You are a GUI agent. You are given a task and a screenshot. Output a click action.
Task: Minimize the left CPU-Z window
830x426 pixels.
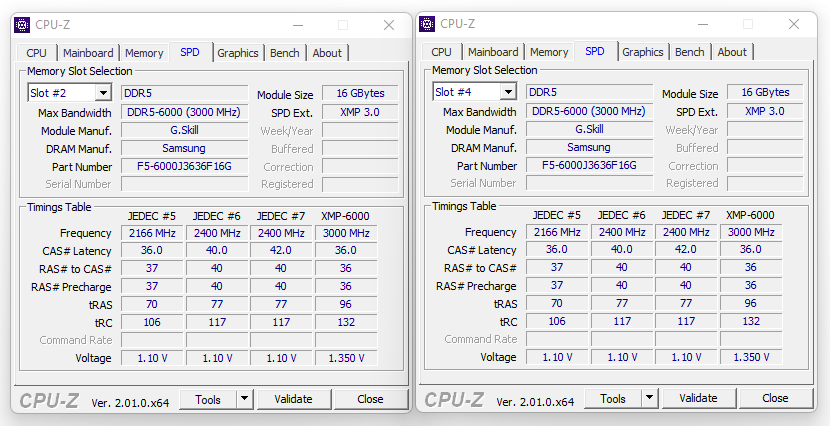298,25
